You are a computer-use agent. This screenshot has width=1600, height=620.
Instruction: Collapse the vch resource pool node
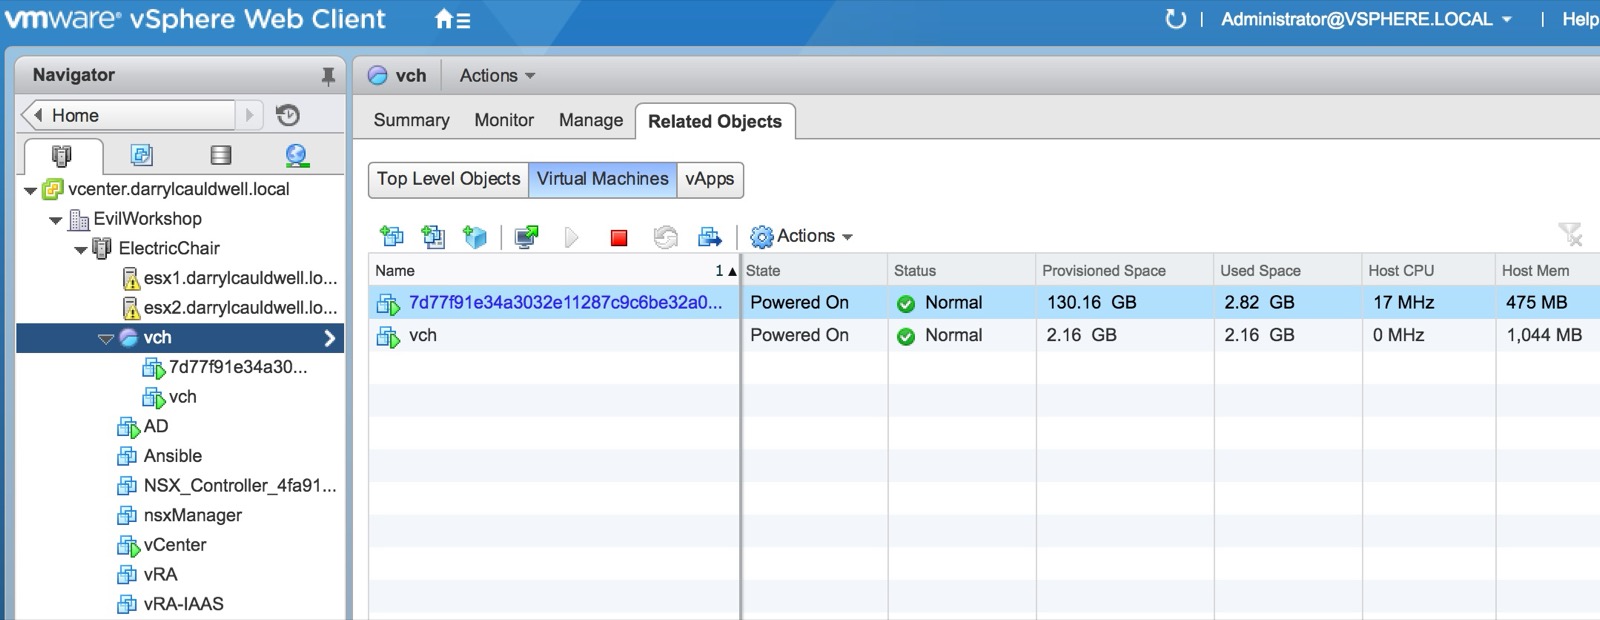coord(105,339)
